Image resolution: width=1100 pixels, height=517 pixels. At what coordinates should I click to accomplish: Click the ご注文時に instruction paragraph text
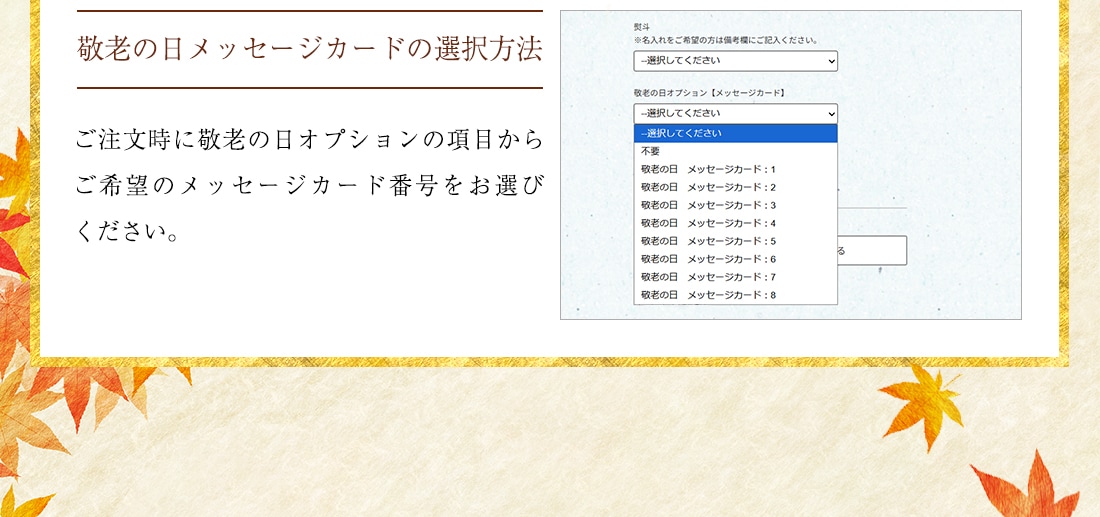click(x=310, y=185)
